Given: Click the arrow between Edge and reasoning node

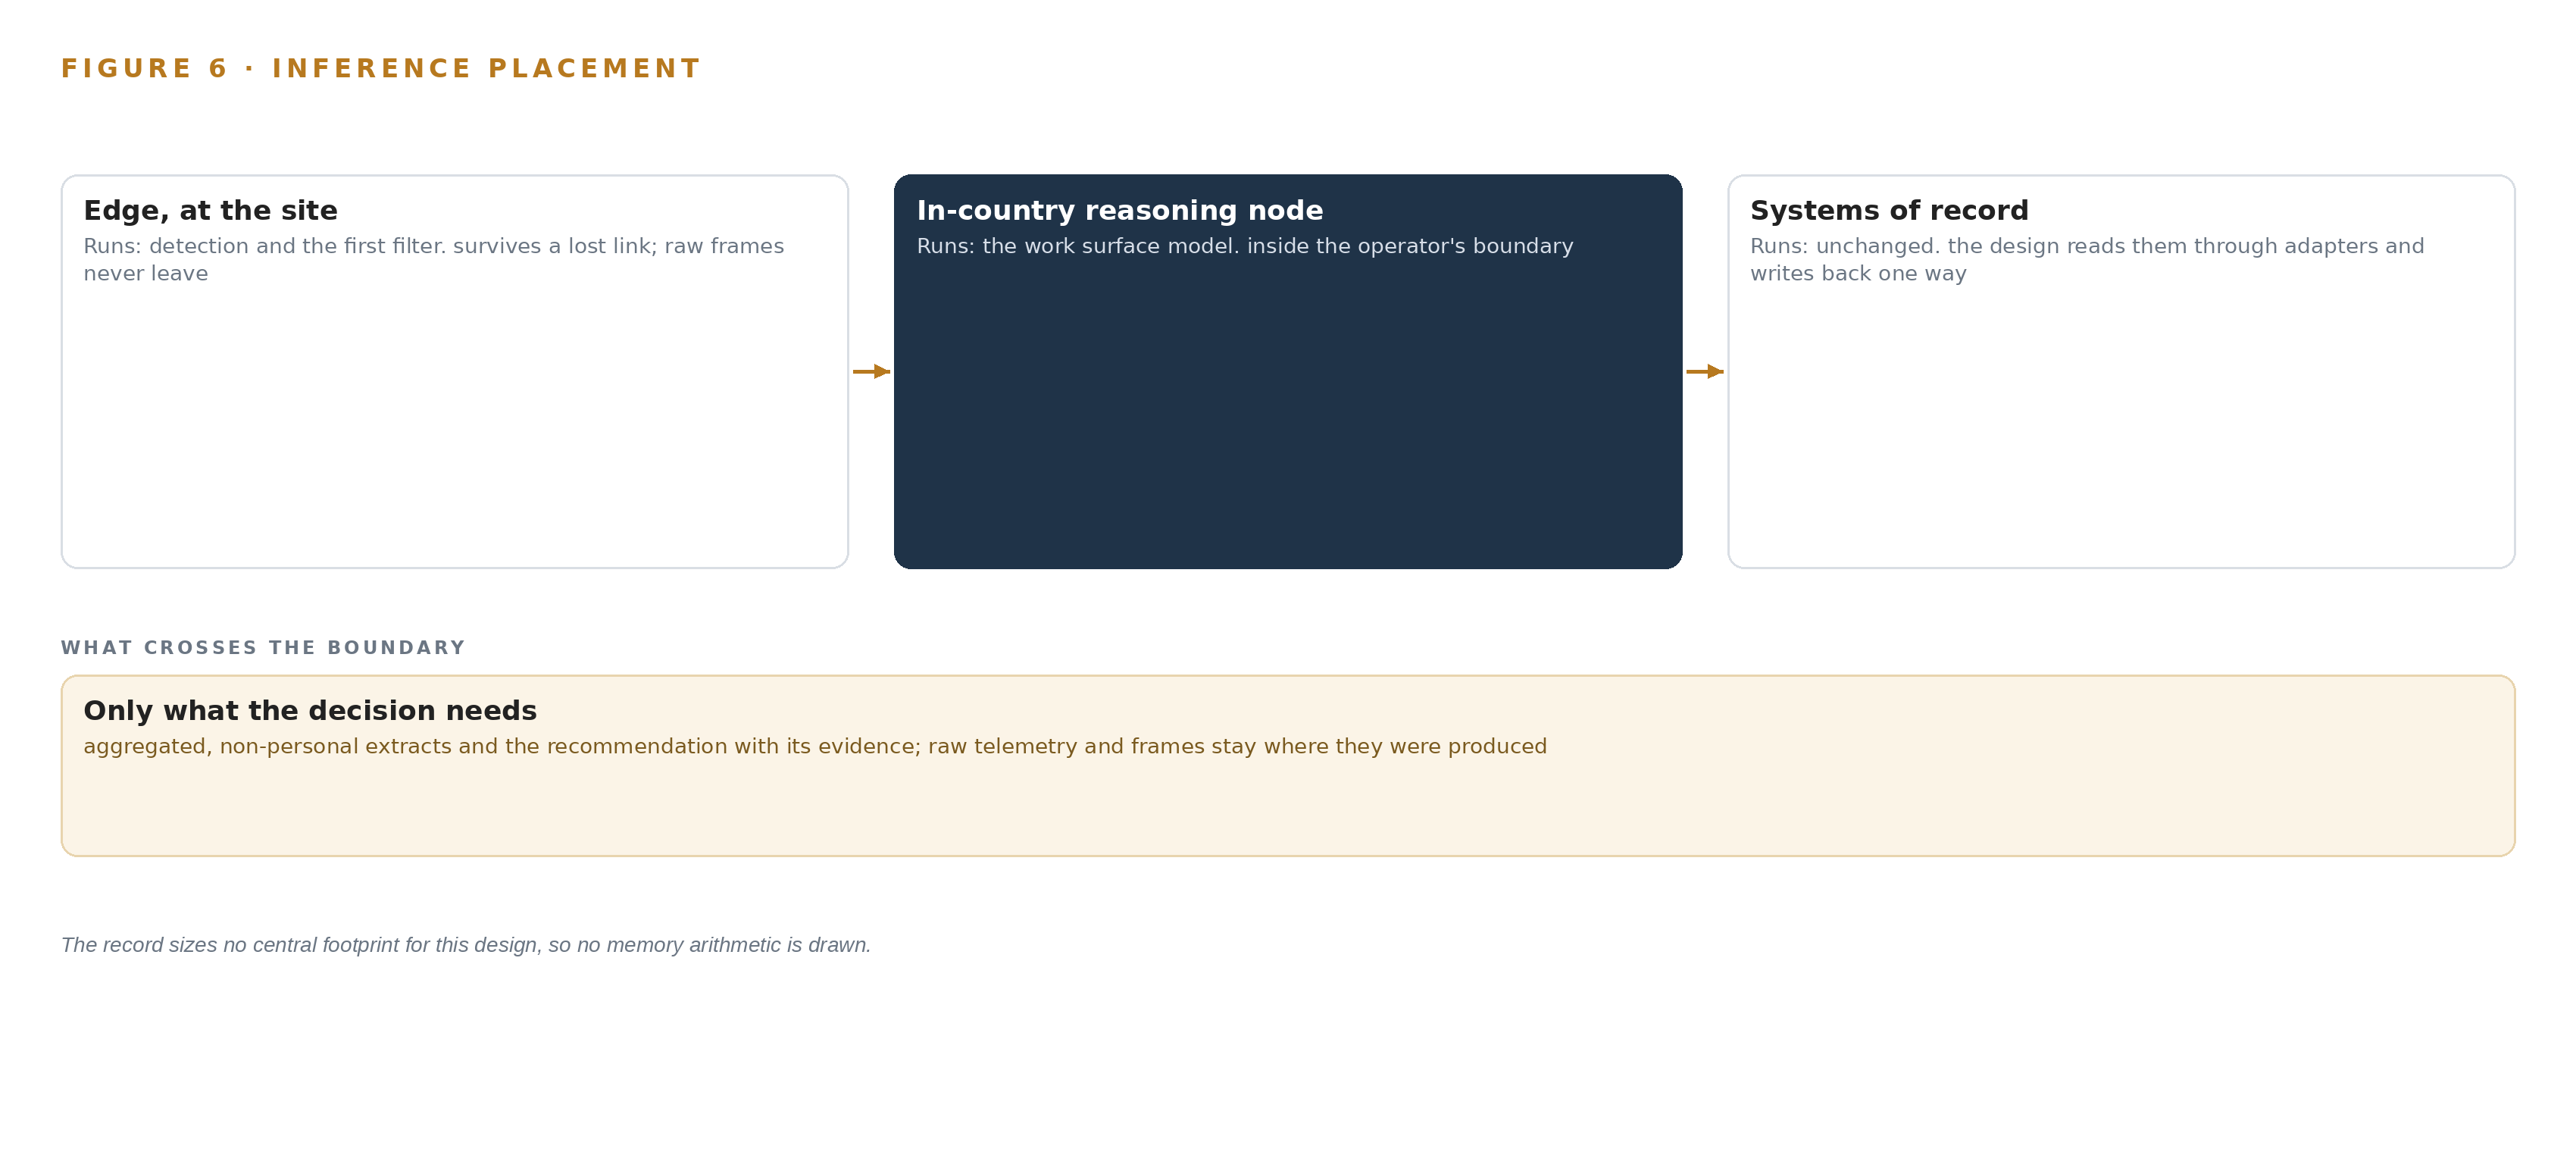Looking at the screenshot, I should pos(871,371).
